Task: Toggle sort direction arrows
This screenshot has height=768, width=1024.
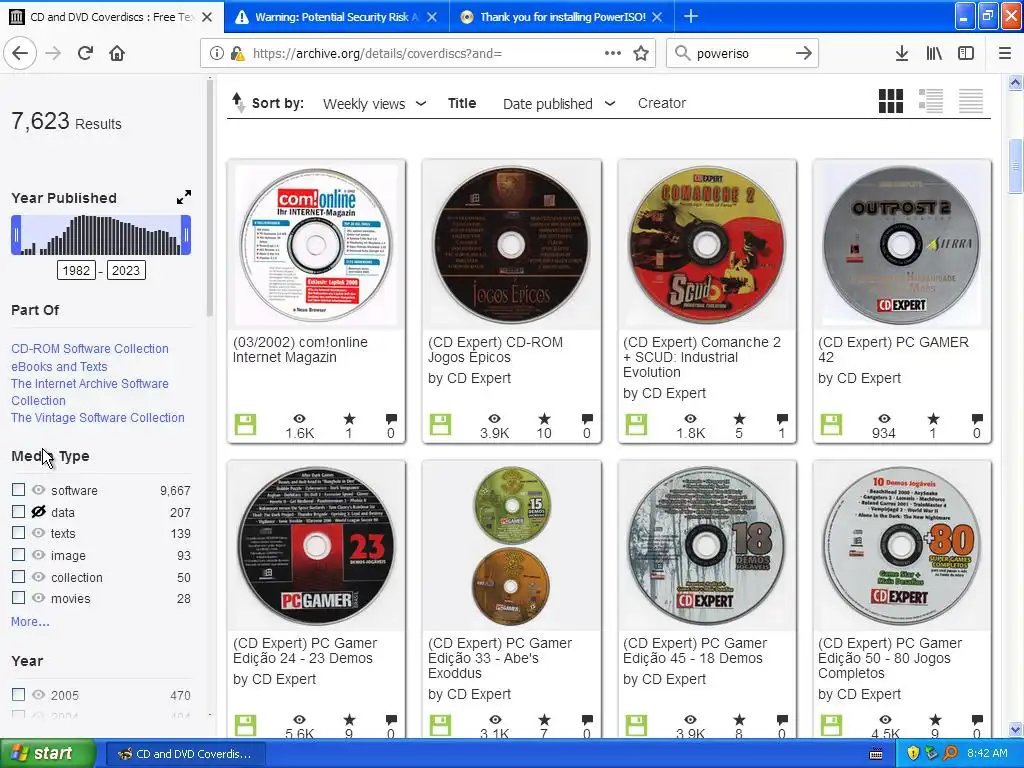Action: click(x=238, y=103)
